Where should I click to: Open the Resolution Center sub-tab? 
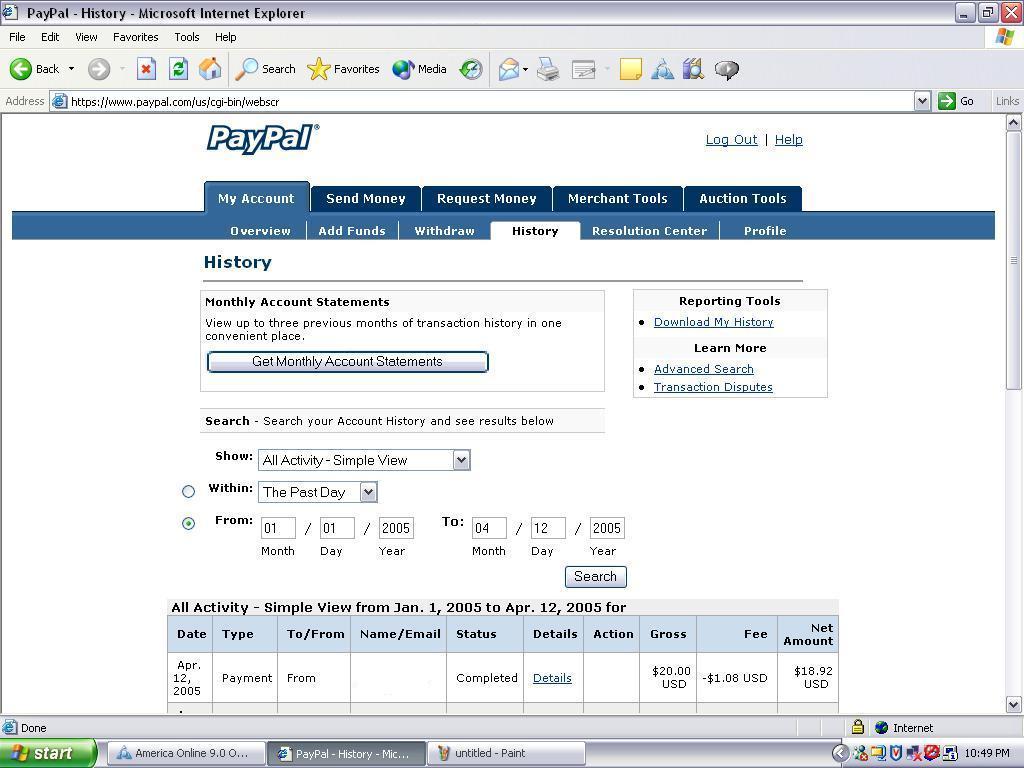649,231
